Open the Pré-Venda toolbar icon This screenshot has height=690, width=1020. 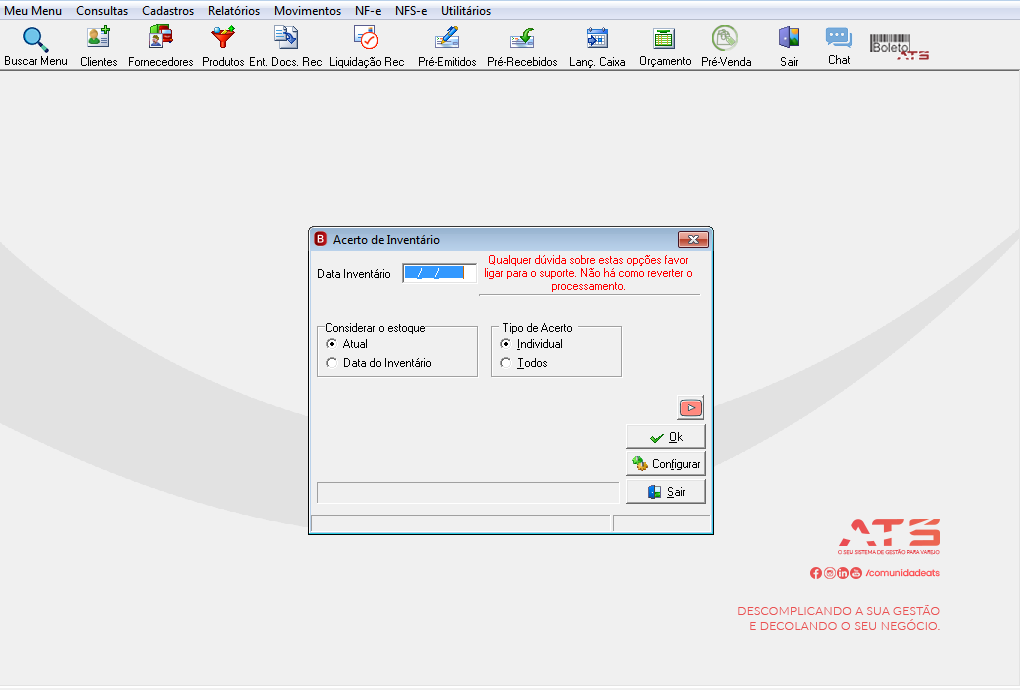pos(725,38)
